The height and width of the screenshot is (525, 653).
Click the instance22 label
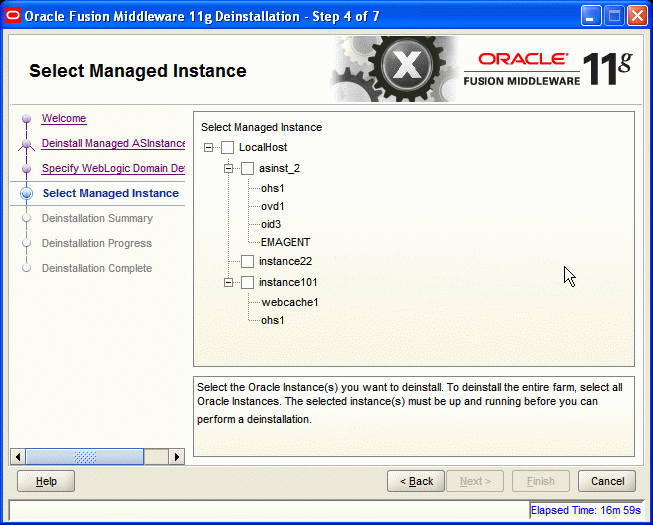(285, 261)
